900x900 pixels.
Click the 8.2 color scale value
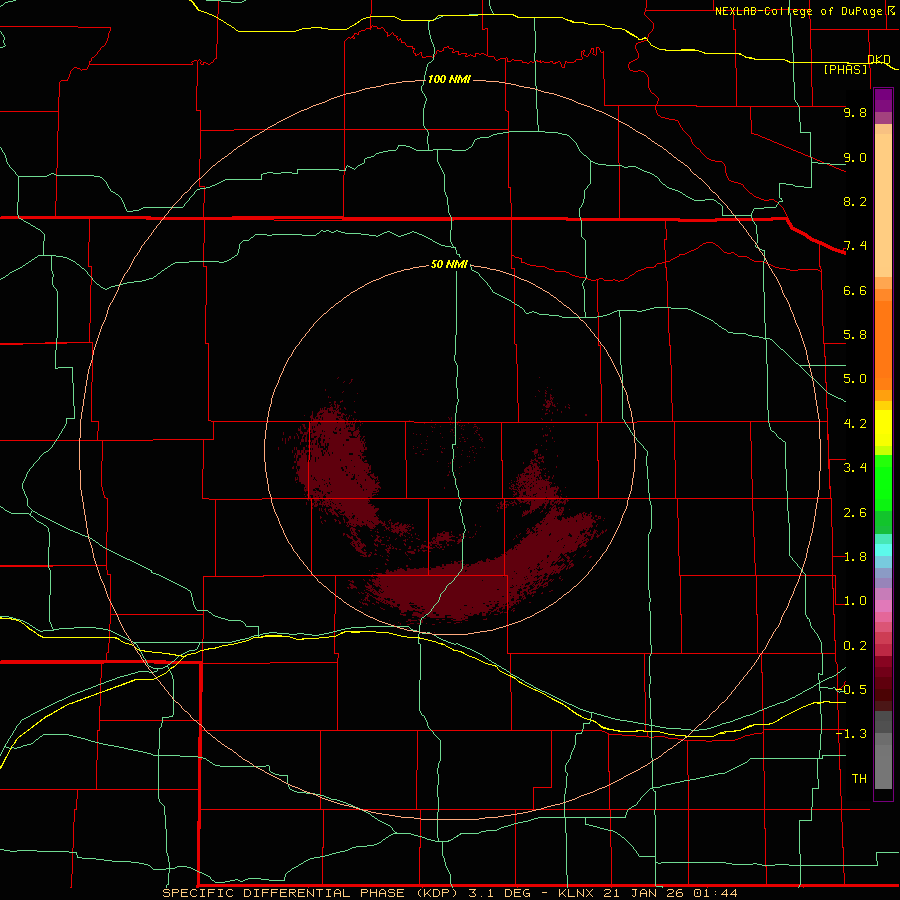point(855,201)
